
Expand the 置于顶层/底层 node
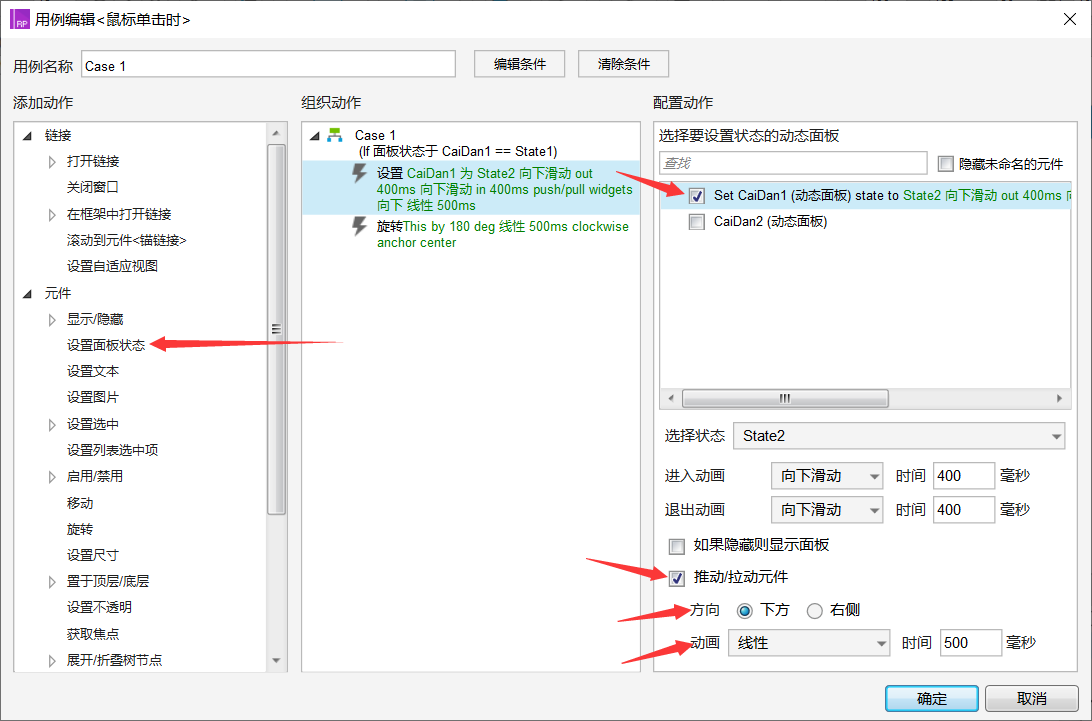tap(52, 582)
